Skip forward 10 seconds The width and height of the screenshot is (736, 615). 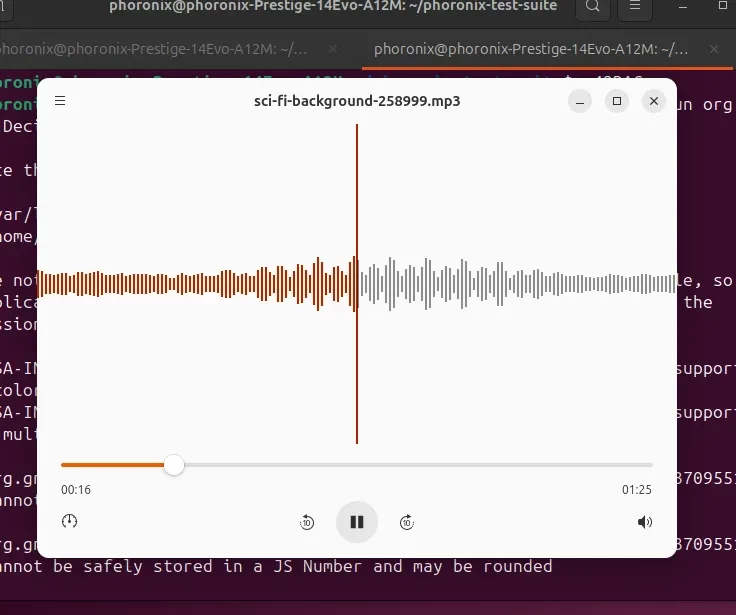click(x=407, y=522)
